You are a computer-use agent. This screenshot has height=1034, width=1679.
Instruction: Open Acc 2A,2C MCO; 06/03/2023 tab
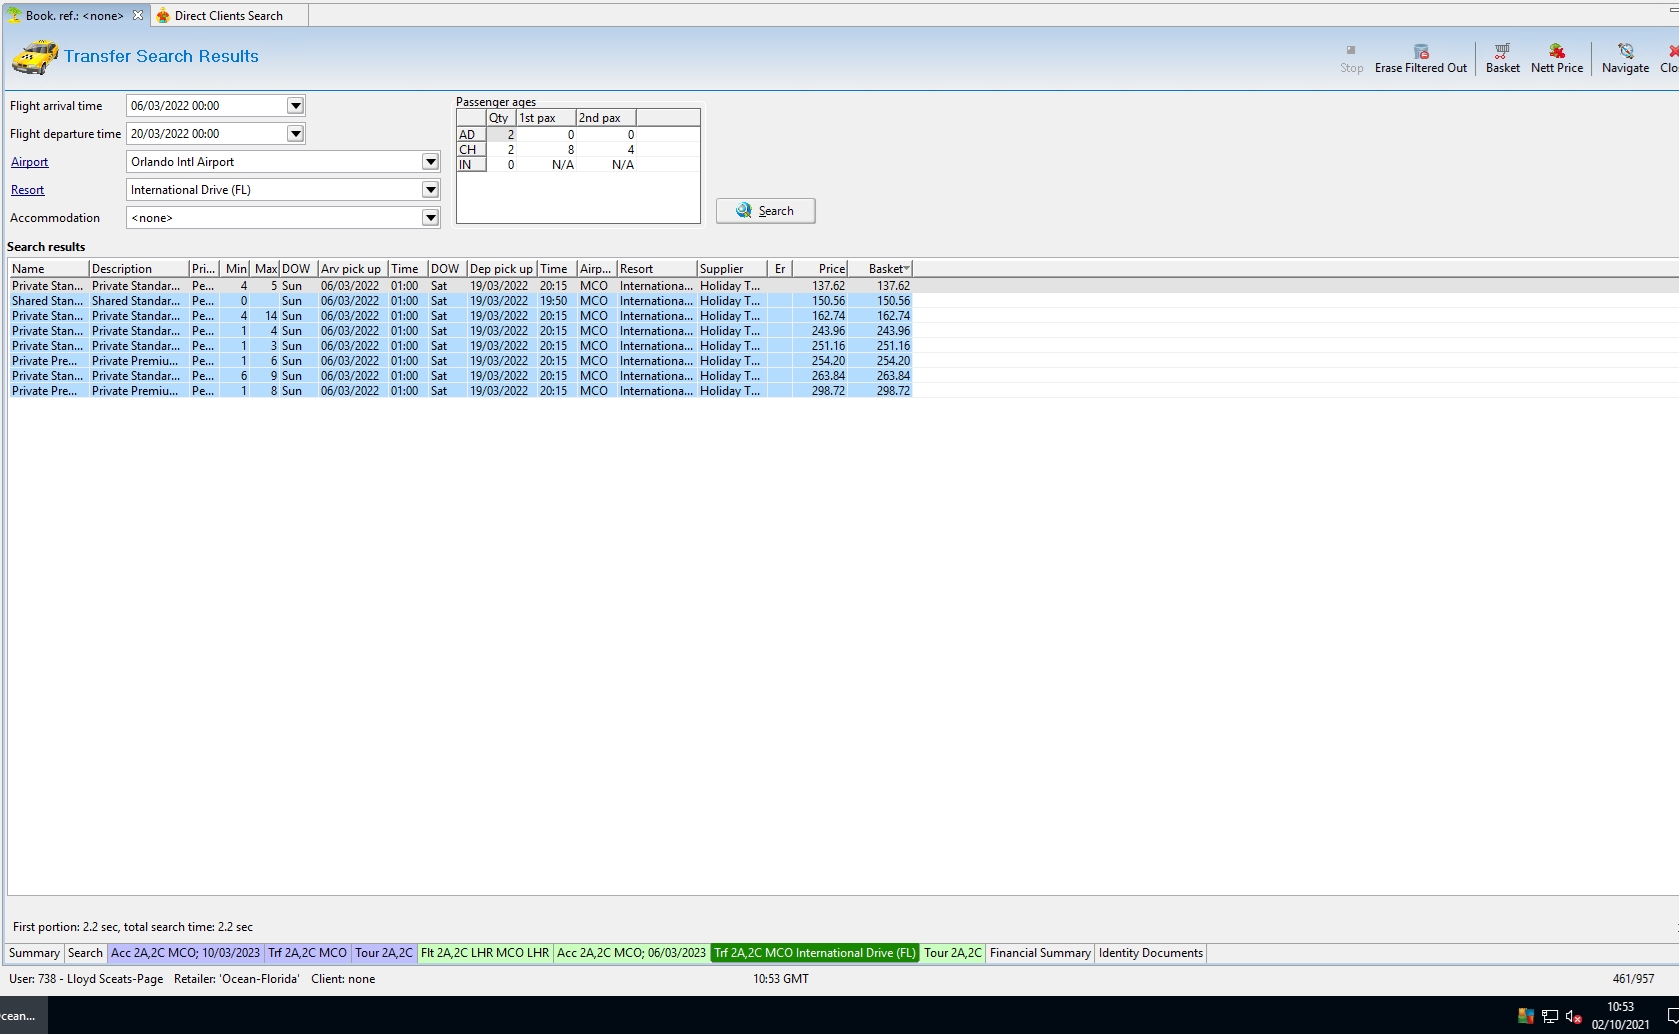click(x=631, y=953)
